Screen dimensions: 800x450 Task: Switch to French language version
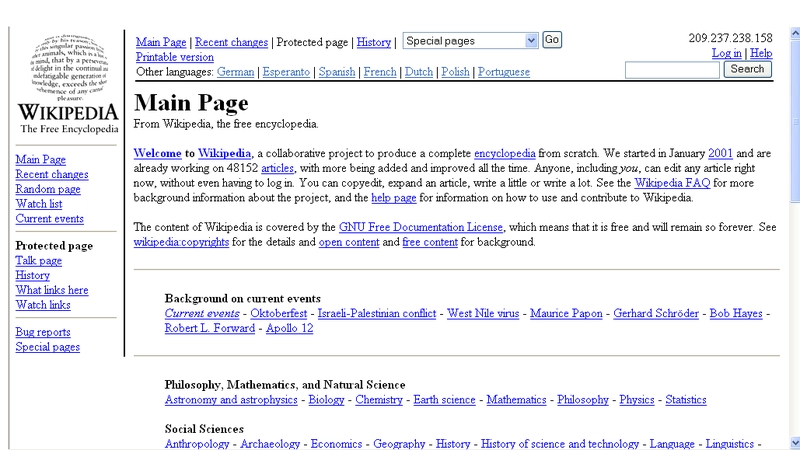point(380,72)
